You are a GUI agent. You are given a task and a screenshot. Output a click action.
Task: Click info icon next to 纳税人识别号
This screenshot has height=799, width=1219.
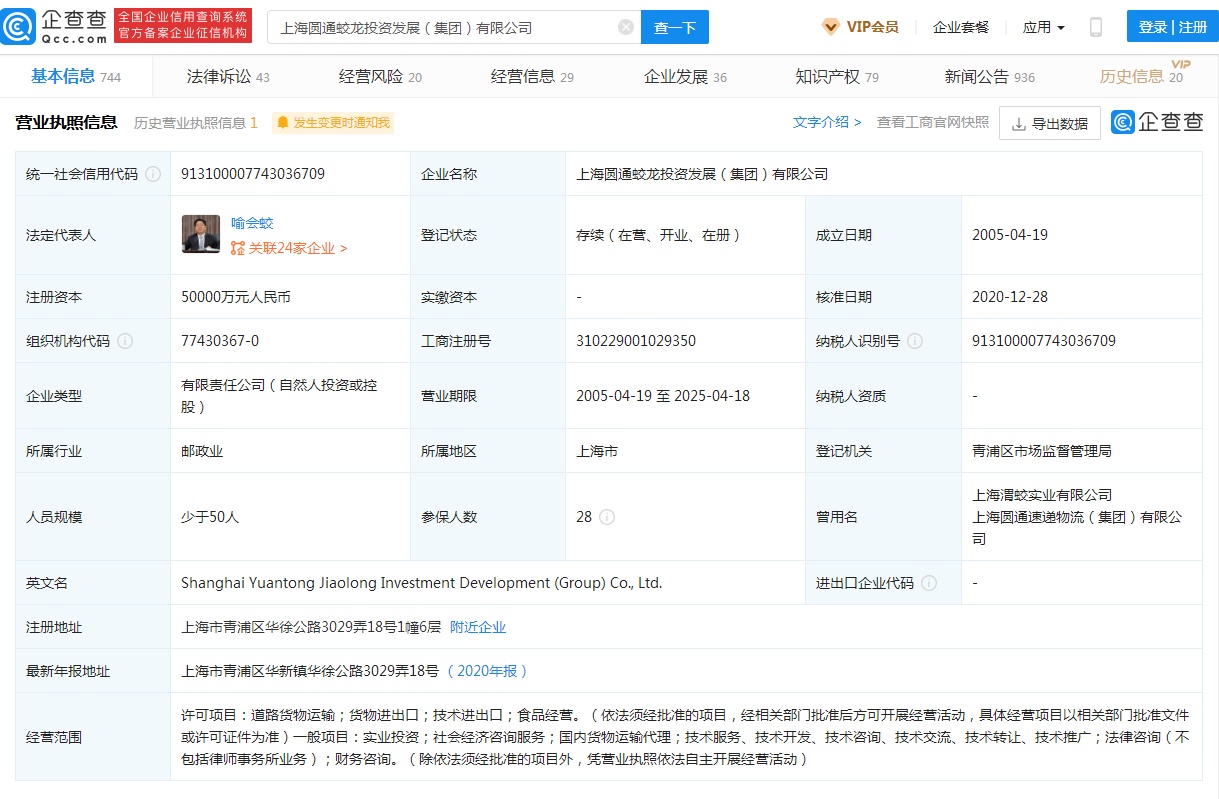tap(914, 341)
